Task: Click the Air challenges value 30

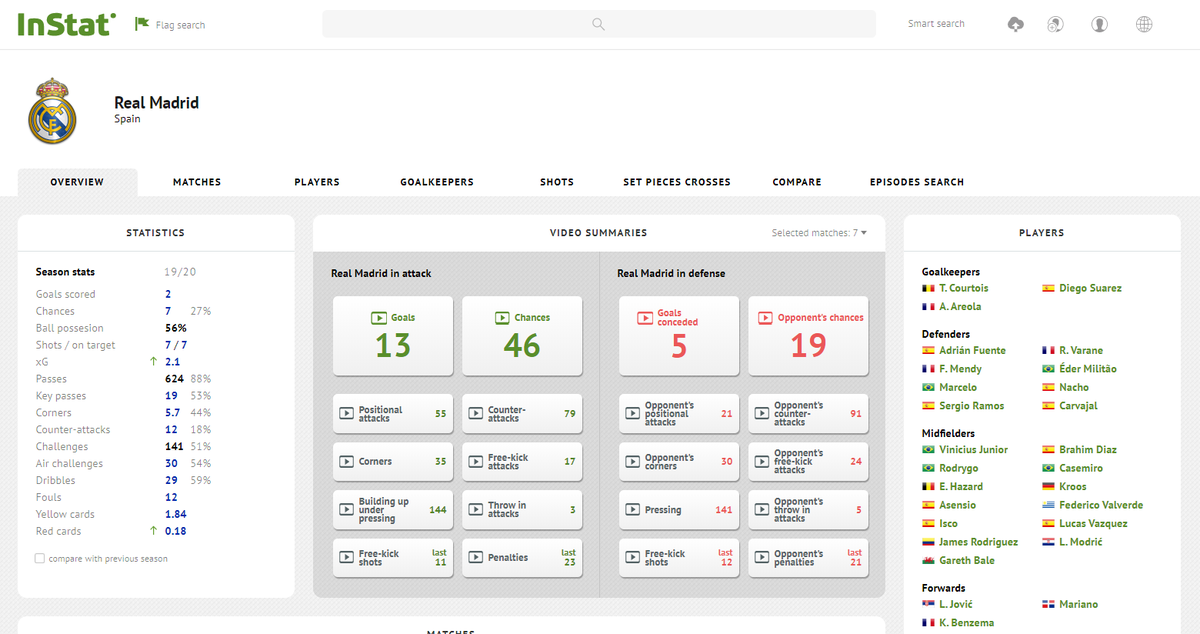Action: [x=171, y=464]
